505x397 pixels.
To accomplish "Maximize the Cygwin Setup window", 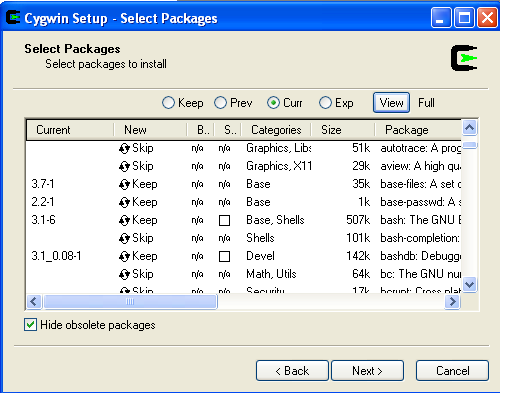I will pyautogui.click(x=464, y=17).
